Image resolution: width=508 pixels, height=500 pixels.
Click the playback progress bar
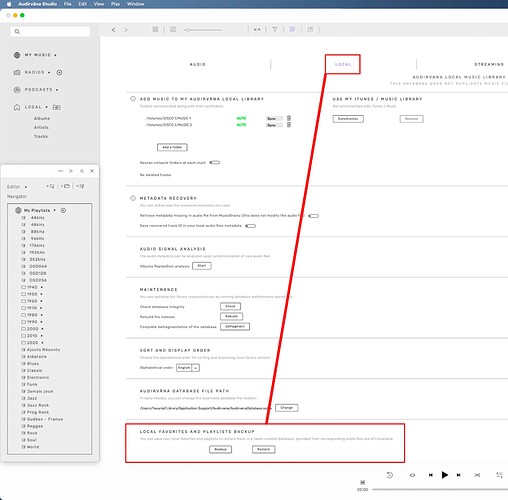(440, 489)
